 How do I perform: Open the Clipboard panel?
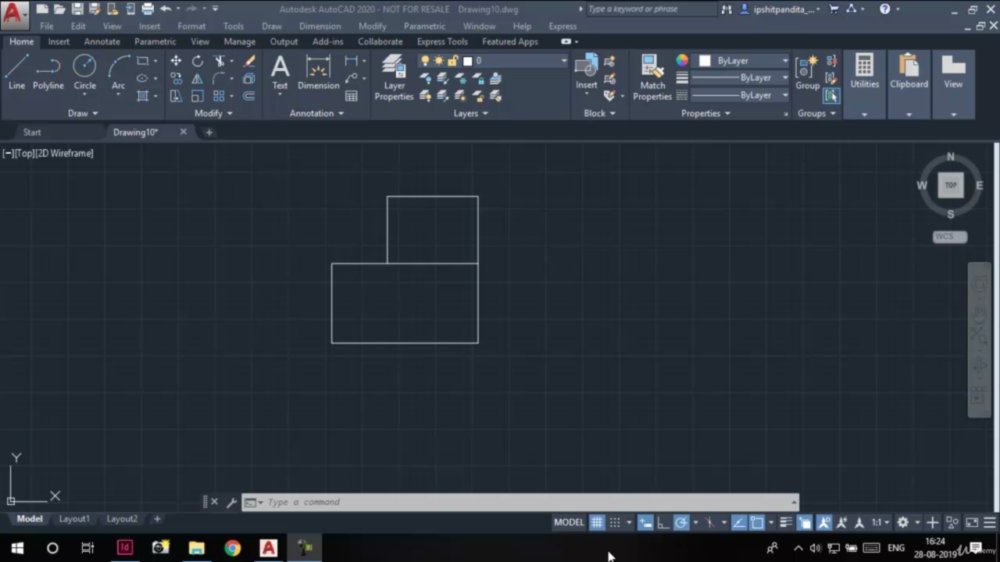[909, 71]
